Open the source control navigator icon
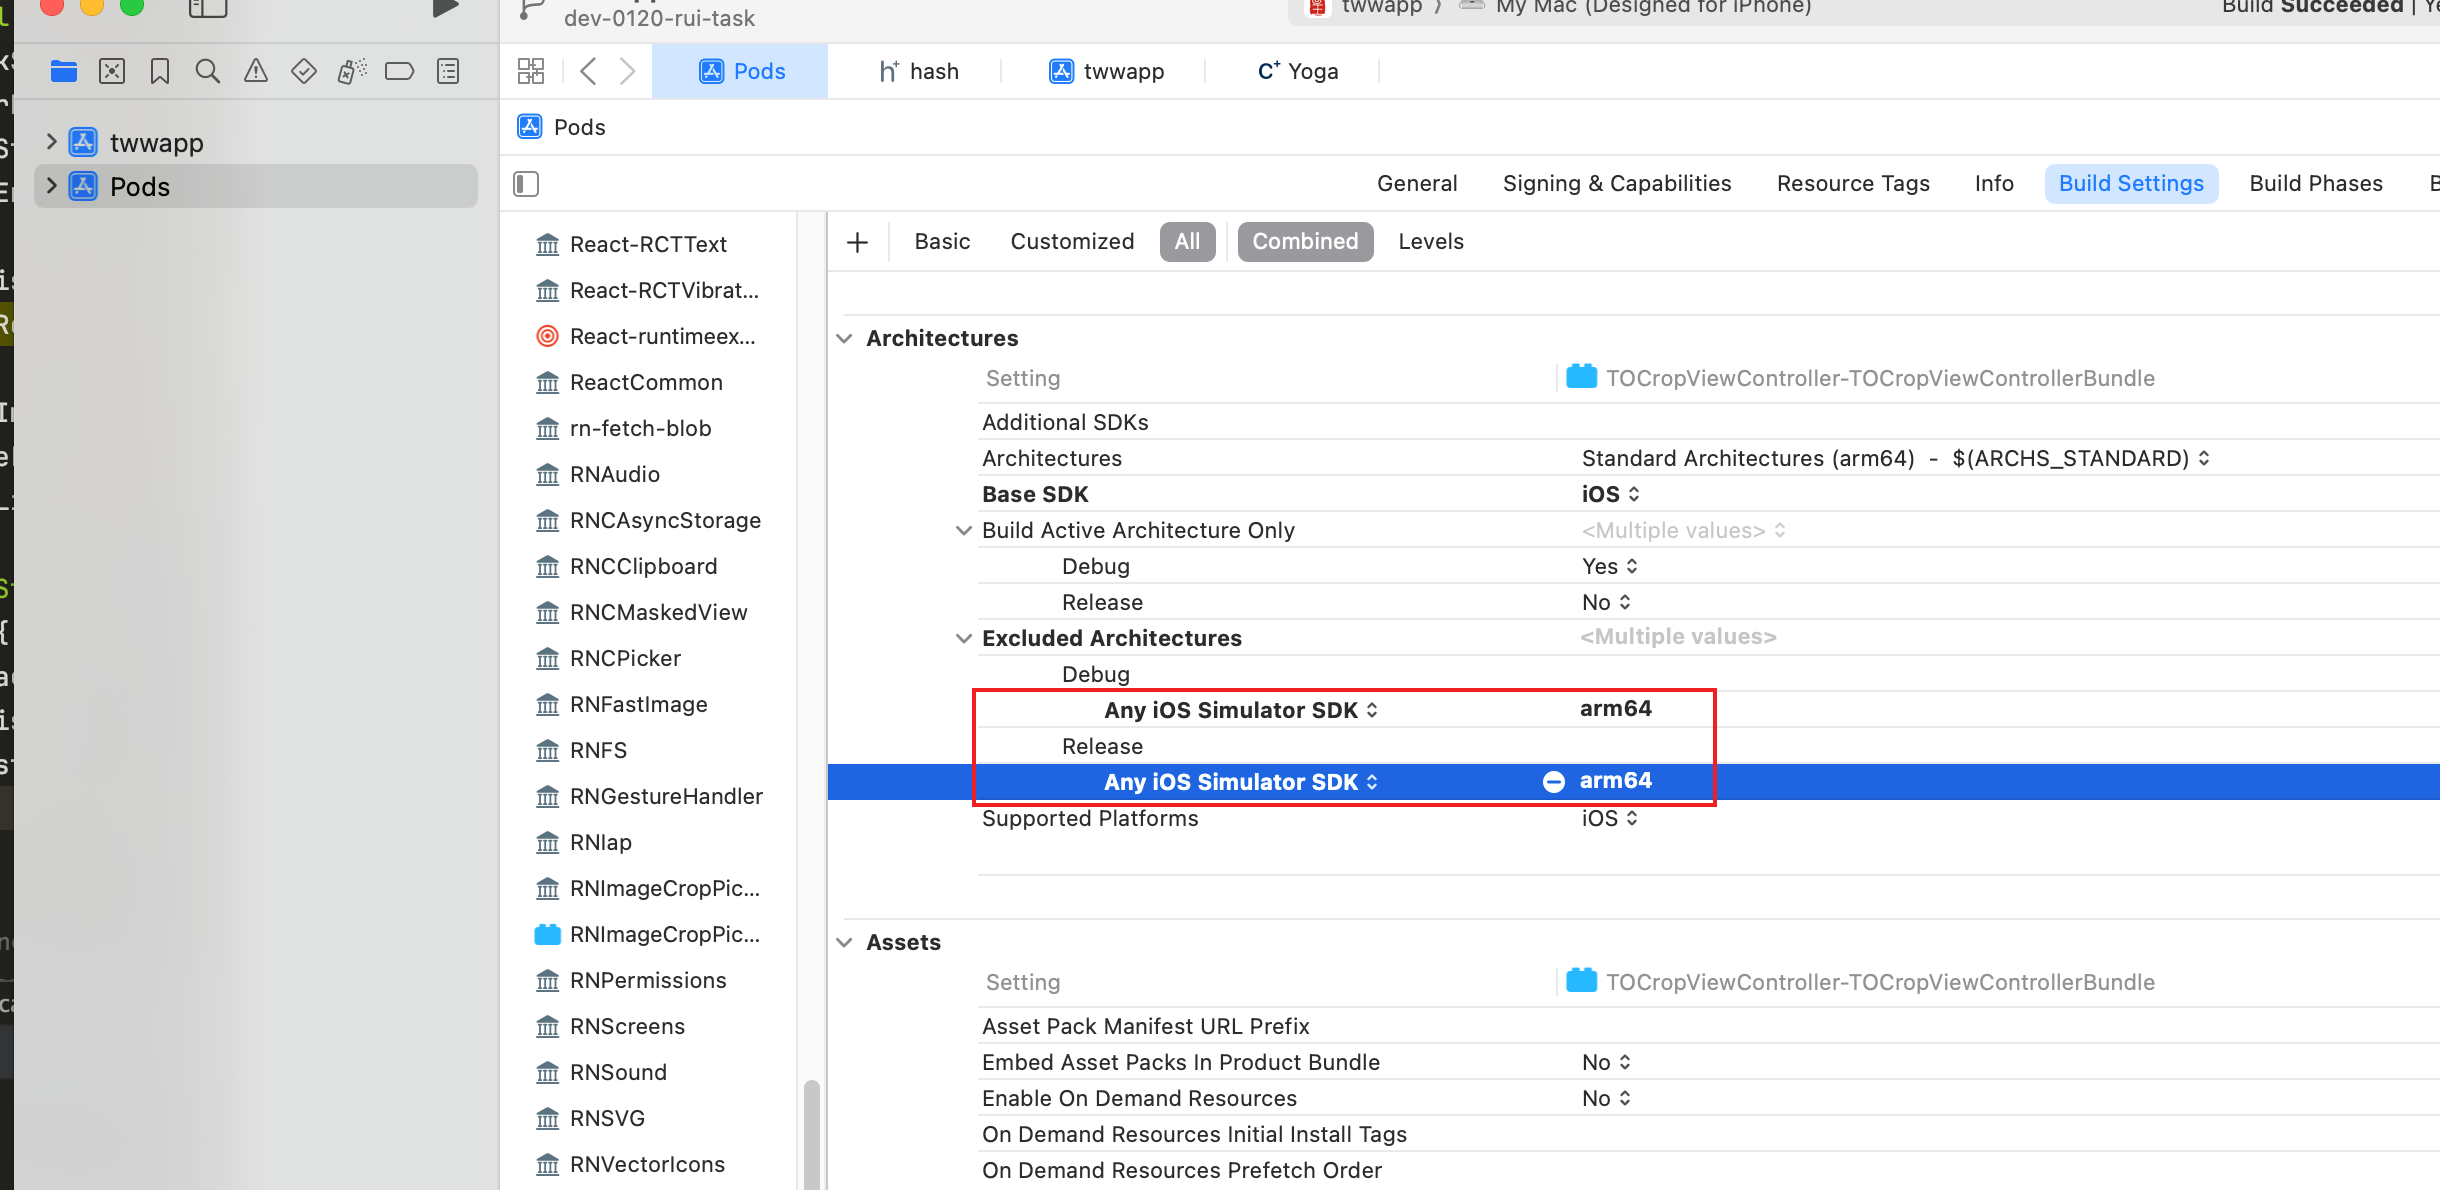Screen dimensions: 2440x1190 point(112,71)
